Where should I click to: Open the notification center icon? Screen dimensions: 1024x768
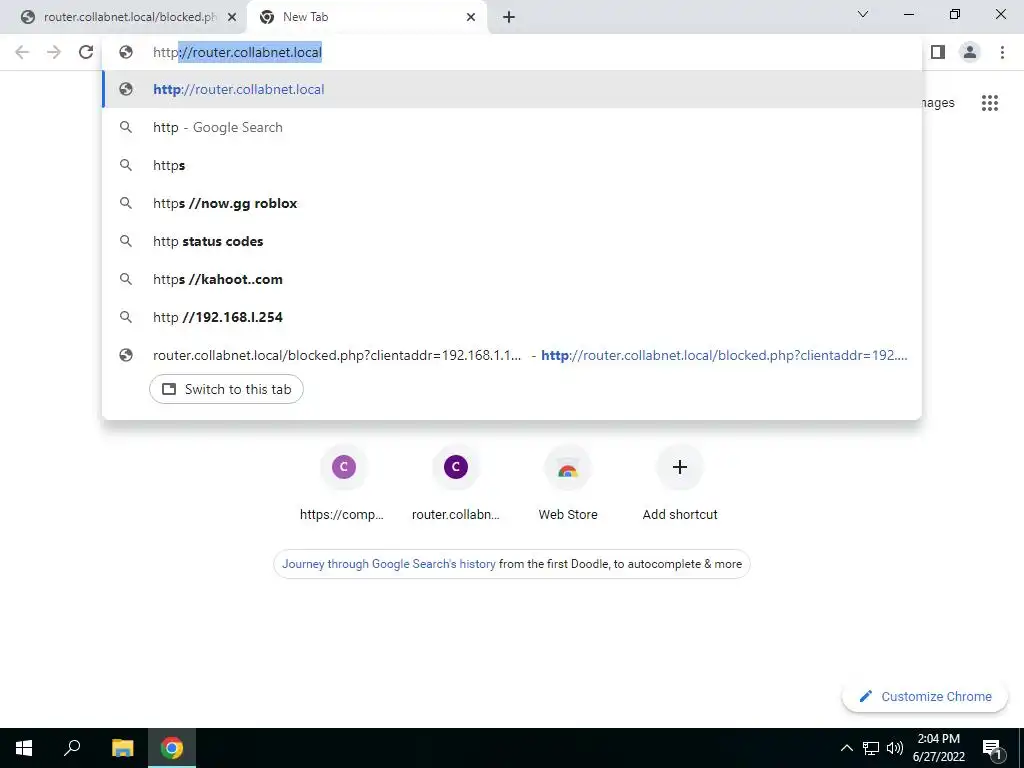[992, 748]
